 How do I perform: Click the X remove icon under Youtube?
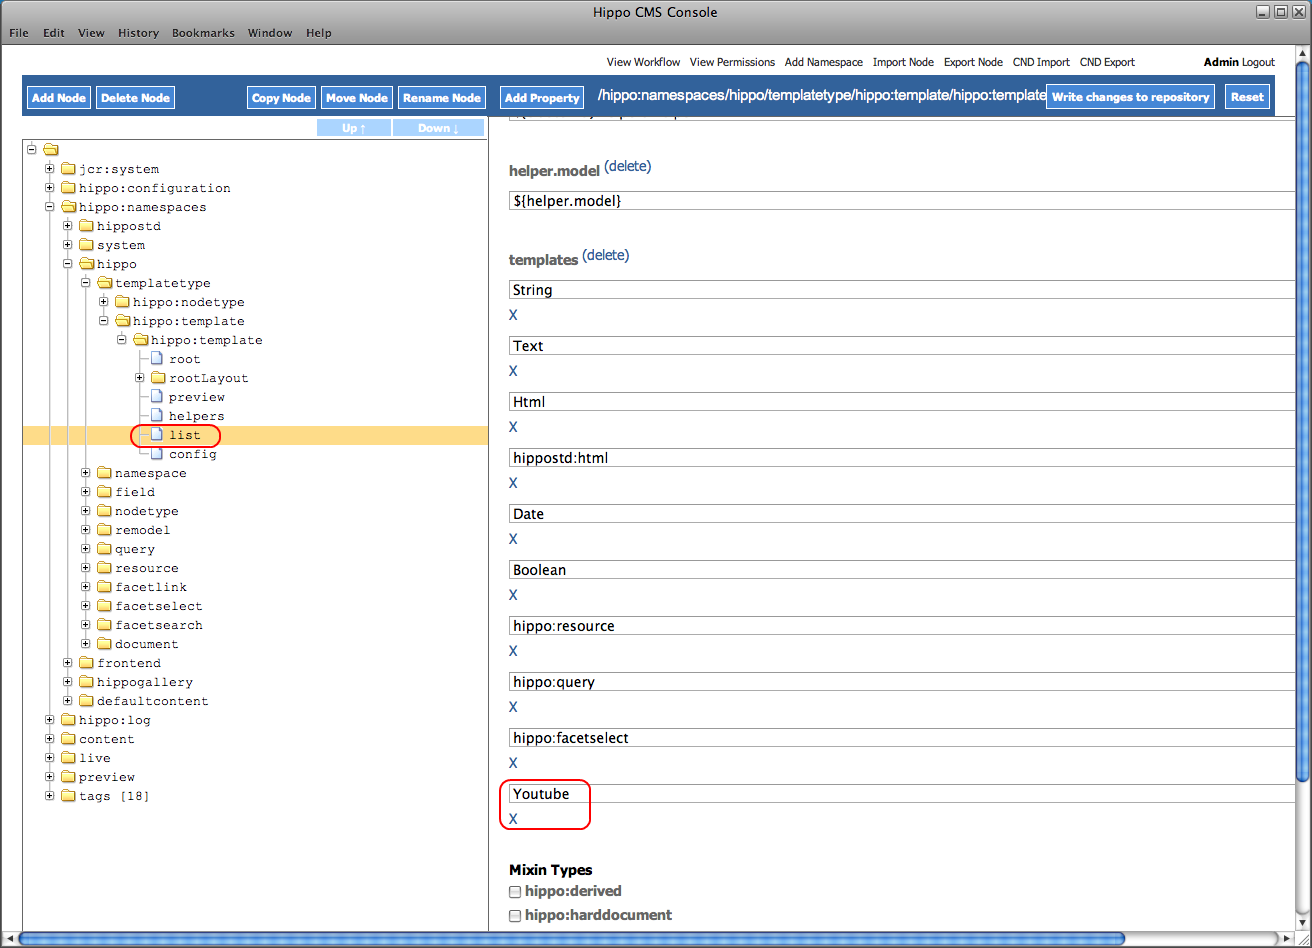click(513, 819)
